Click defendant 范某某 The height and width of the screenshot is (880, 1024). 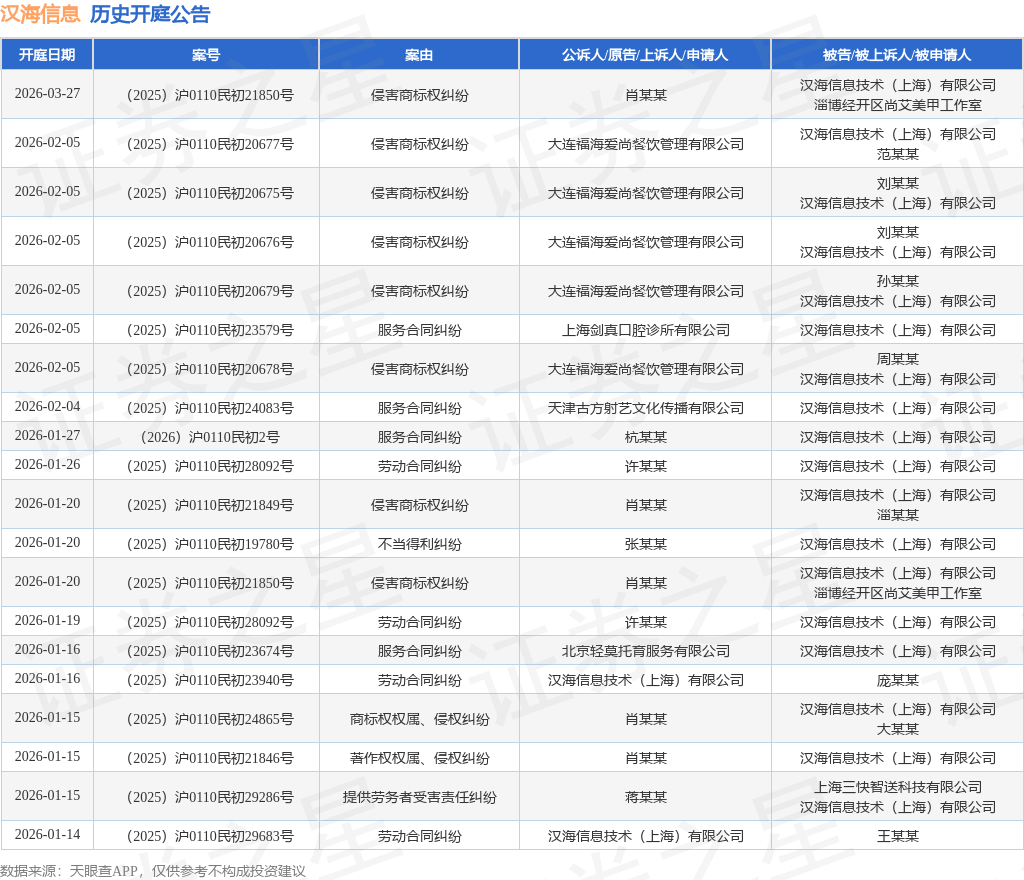tap(898, 155)
